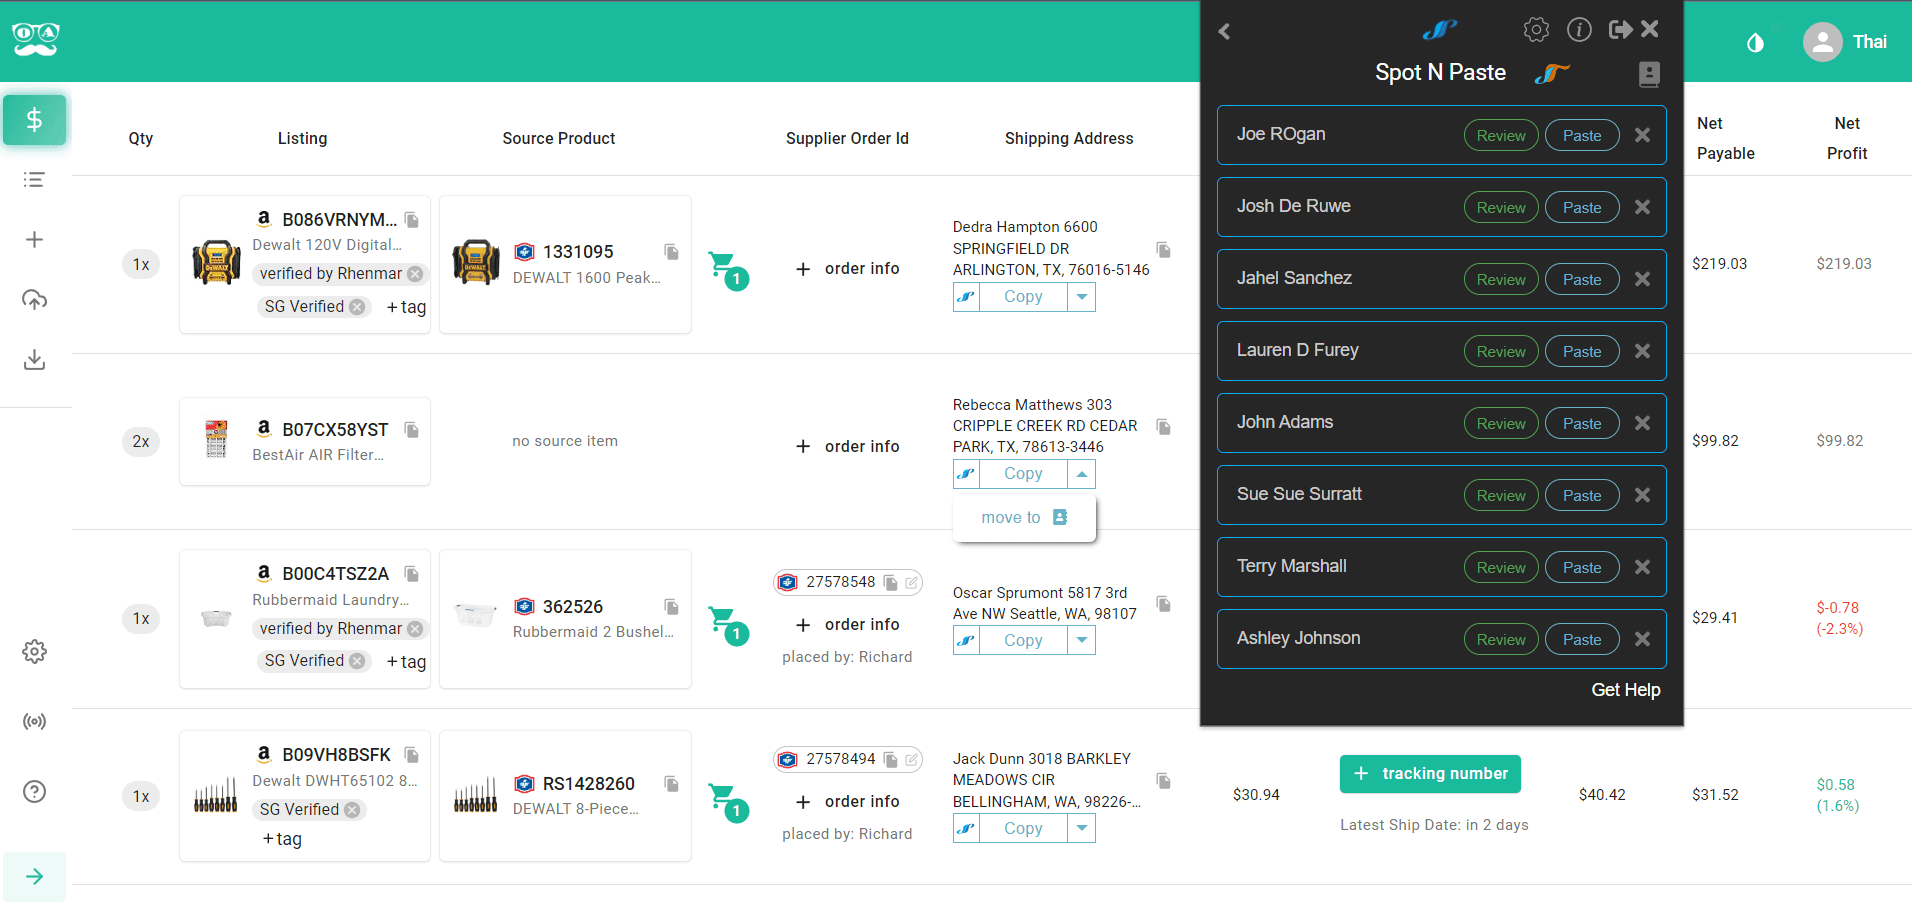Remove verified by Rhenmar tag on Dewalt listing
The image size is (1912, 905).
pyautogui.click(x=415, y=274)
